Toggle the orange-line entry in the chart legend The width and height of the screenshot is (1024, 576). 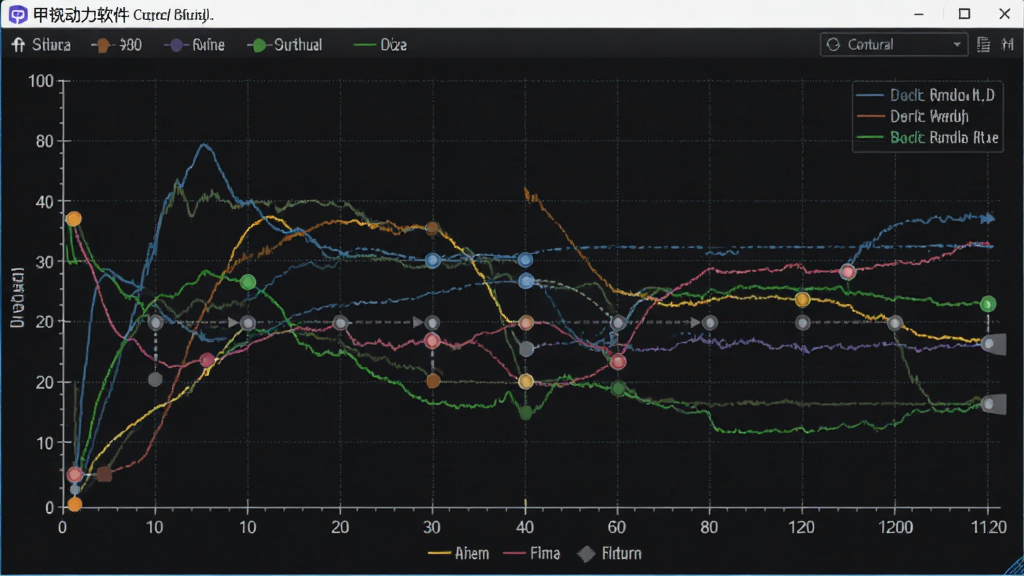(x=912, y=116)
